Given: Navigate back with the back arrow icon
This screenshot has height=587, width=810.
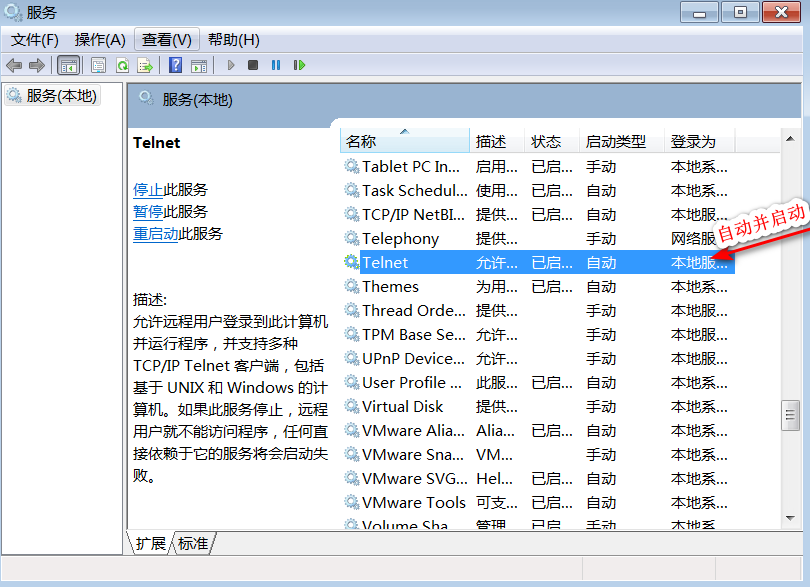Looking at the screenshot, I should 14,64.
